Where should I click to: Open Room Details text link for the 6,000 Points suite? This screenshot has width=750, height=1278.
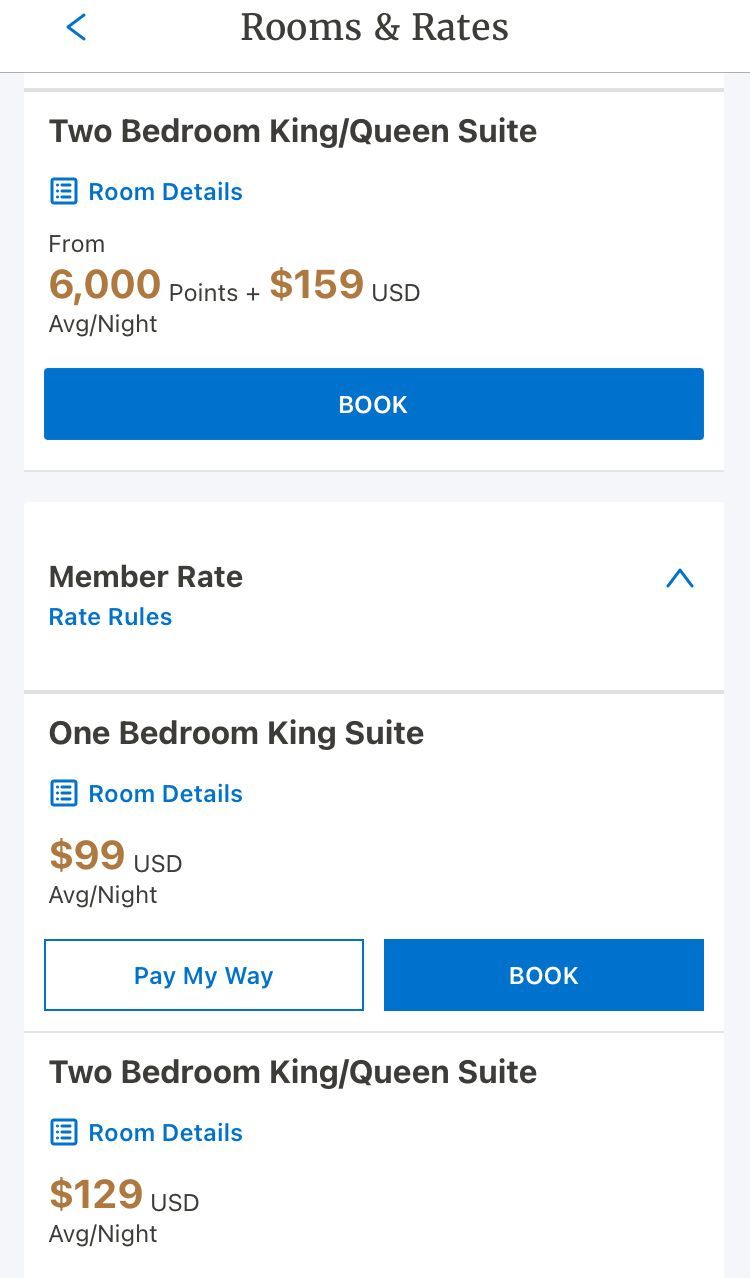(165, 192)
